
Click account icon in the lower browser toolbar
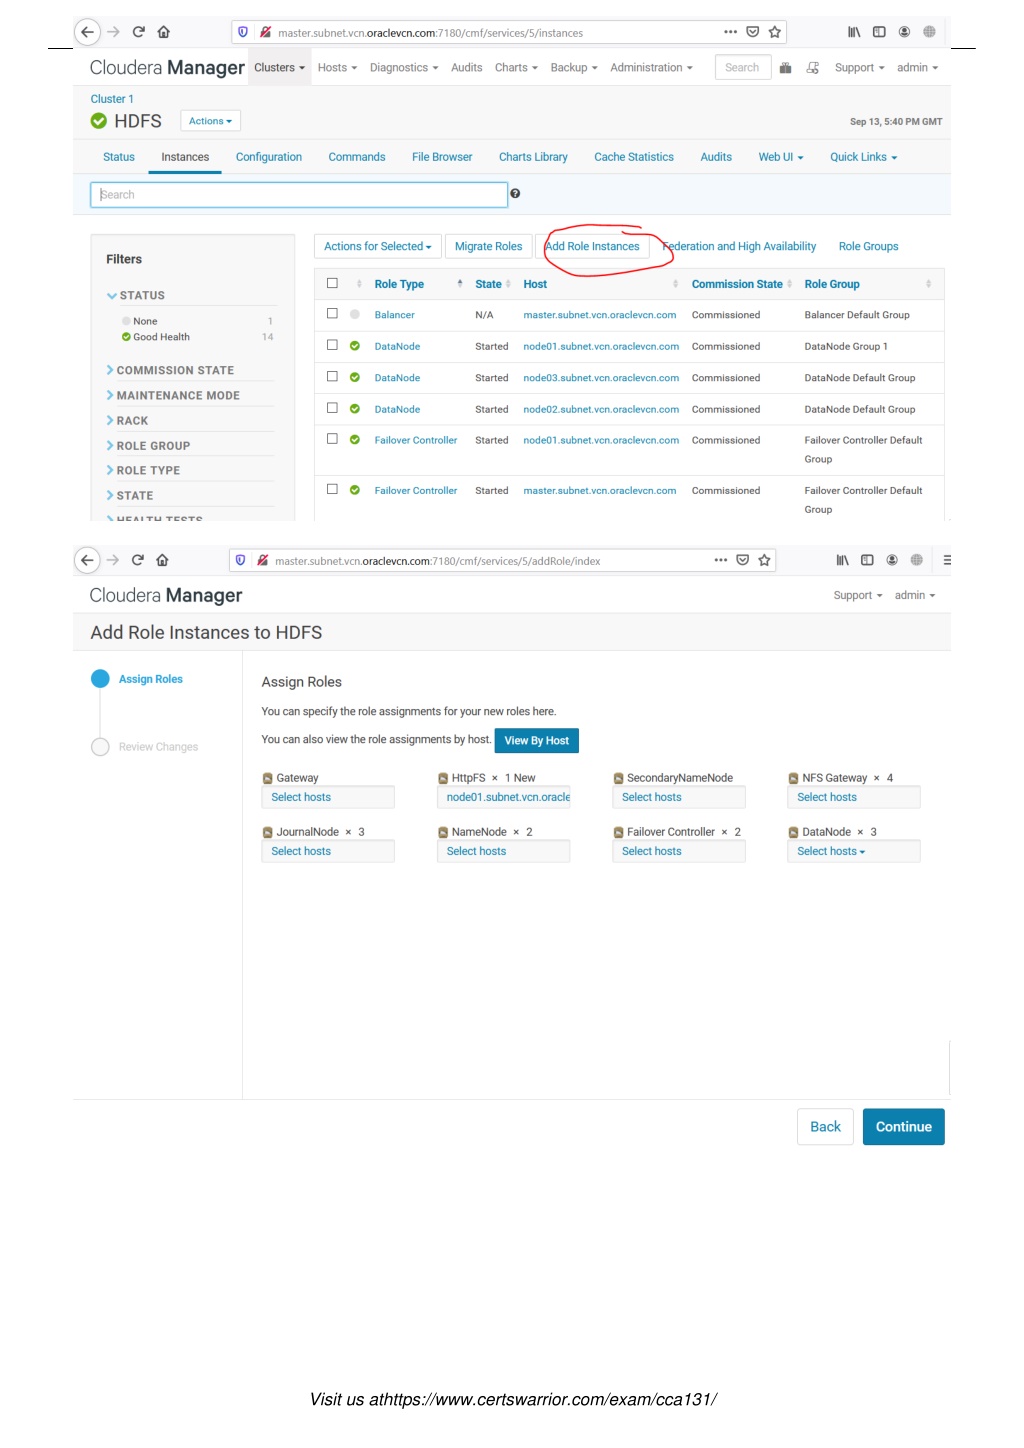(892, 560)
